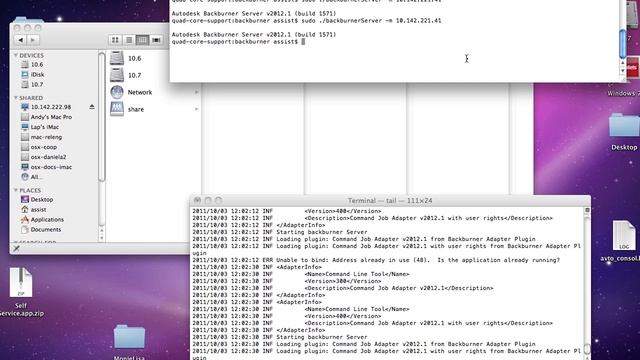Image resolution: width=640 pixels, height=360 pixels.
Task: Click the Finder action icon at bottom-left
Action: click(x=16, y=248)
